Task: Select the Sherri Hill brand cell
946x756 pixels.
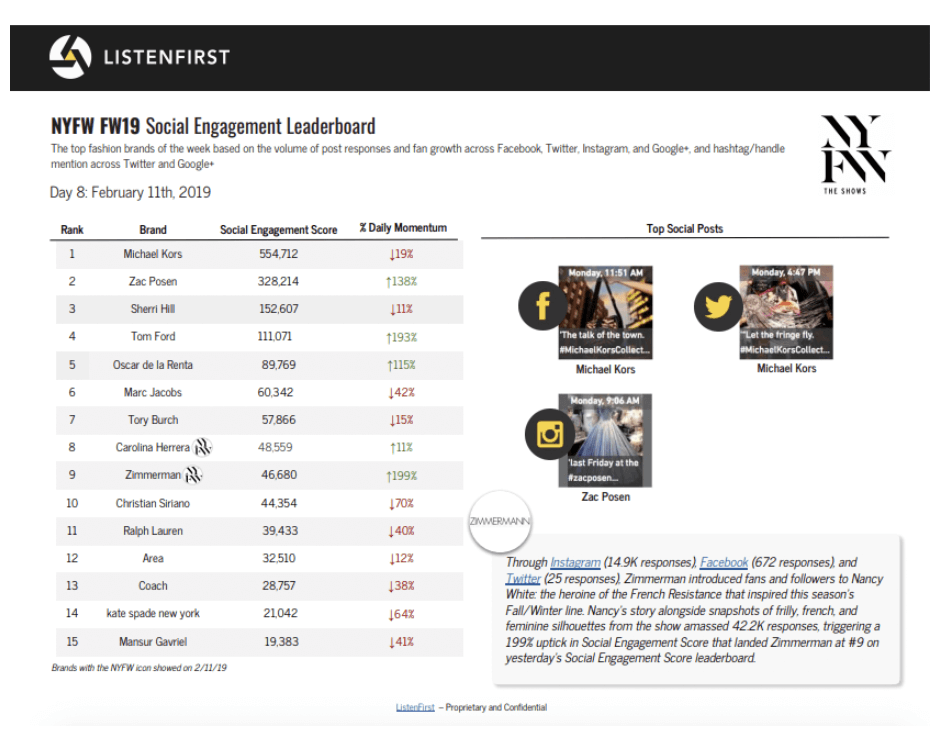Action: pyautogui.click(x=153, y=309)
